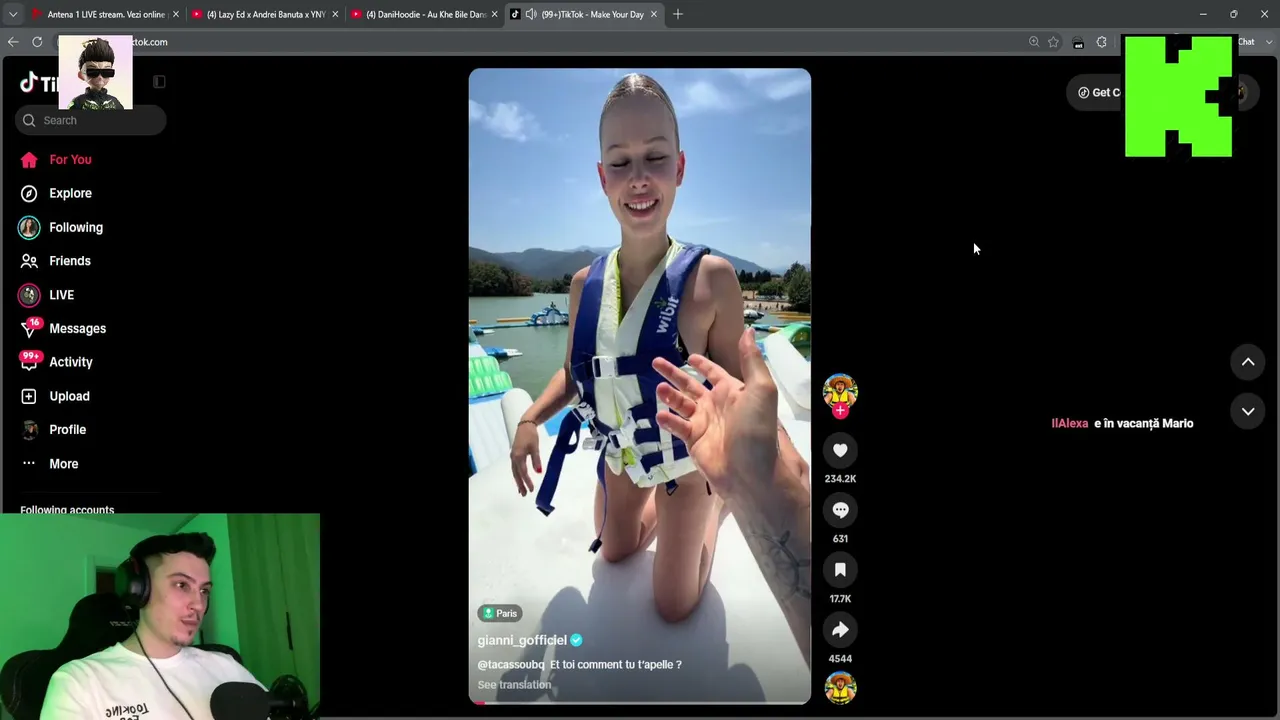The image size is (1280, 720).
Task: Open gianni_gofficiel's profile link
Action: [522, 640]
